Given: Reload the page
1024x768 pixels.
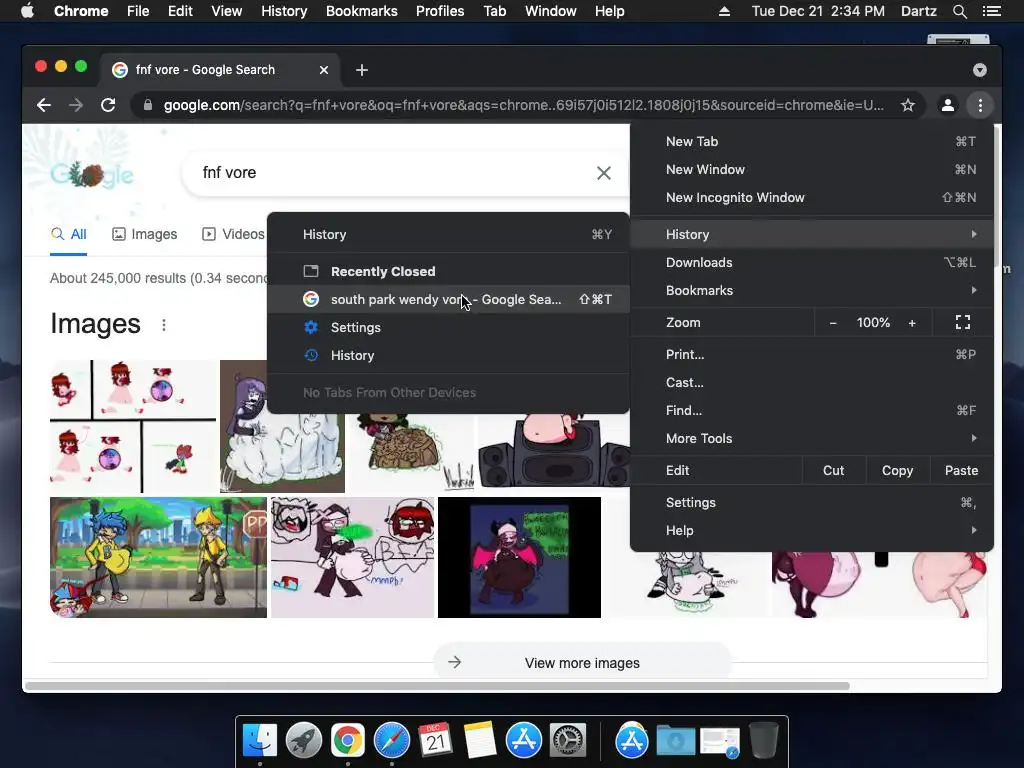Looking at the screenshot, I should click(108, 105).
